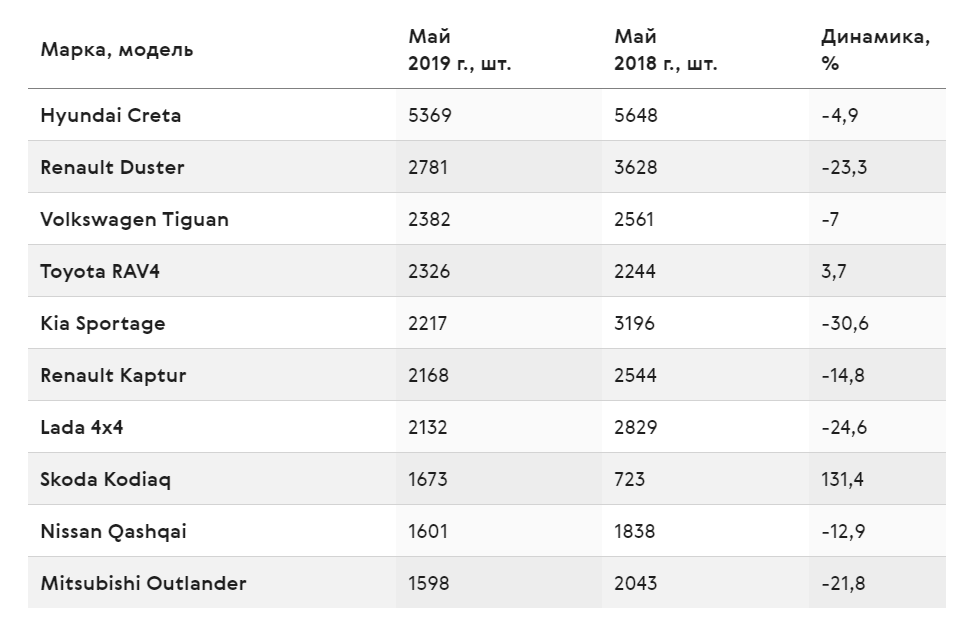Select the 723 value for May 2018
This screenshot has height=631, width=968.
point(629,480)
